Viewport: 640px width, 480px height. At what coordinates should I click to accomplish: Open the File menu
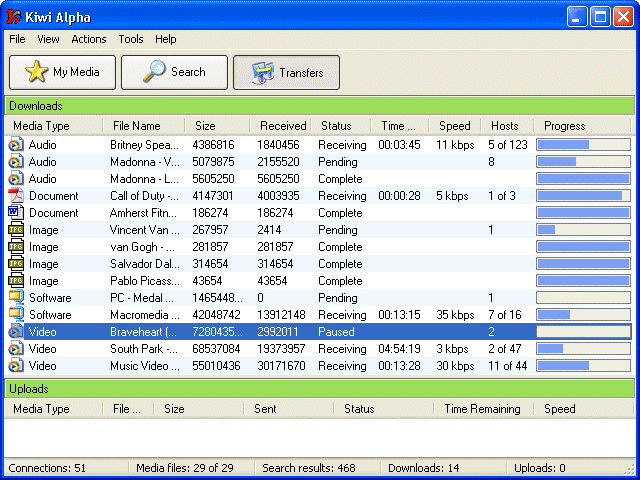click(17, 39)
